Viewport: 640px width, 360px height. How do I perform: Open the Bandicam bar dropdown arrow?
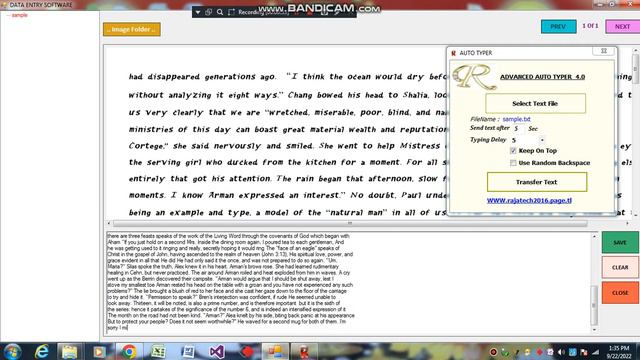[x=198, y=12]
